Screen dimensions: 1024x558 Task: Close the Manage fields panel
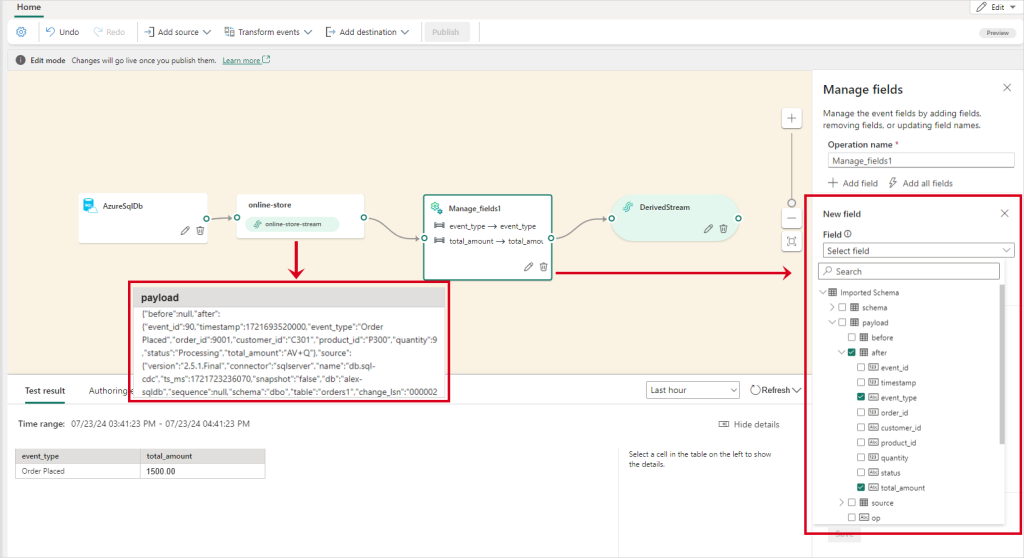point(1007,88)
